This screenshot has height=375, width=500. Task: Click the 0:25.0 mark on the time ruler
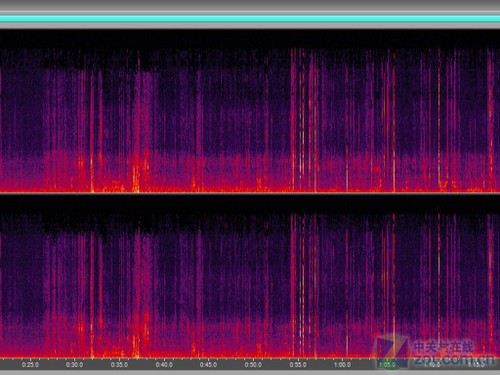pos(30,365)
